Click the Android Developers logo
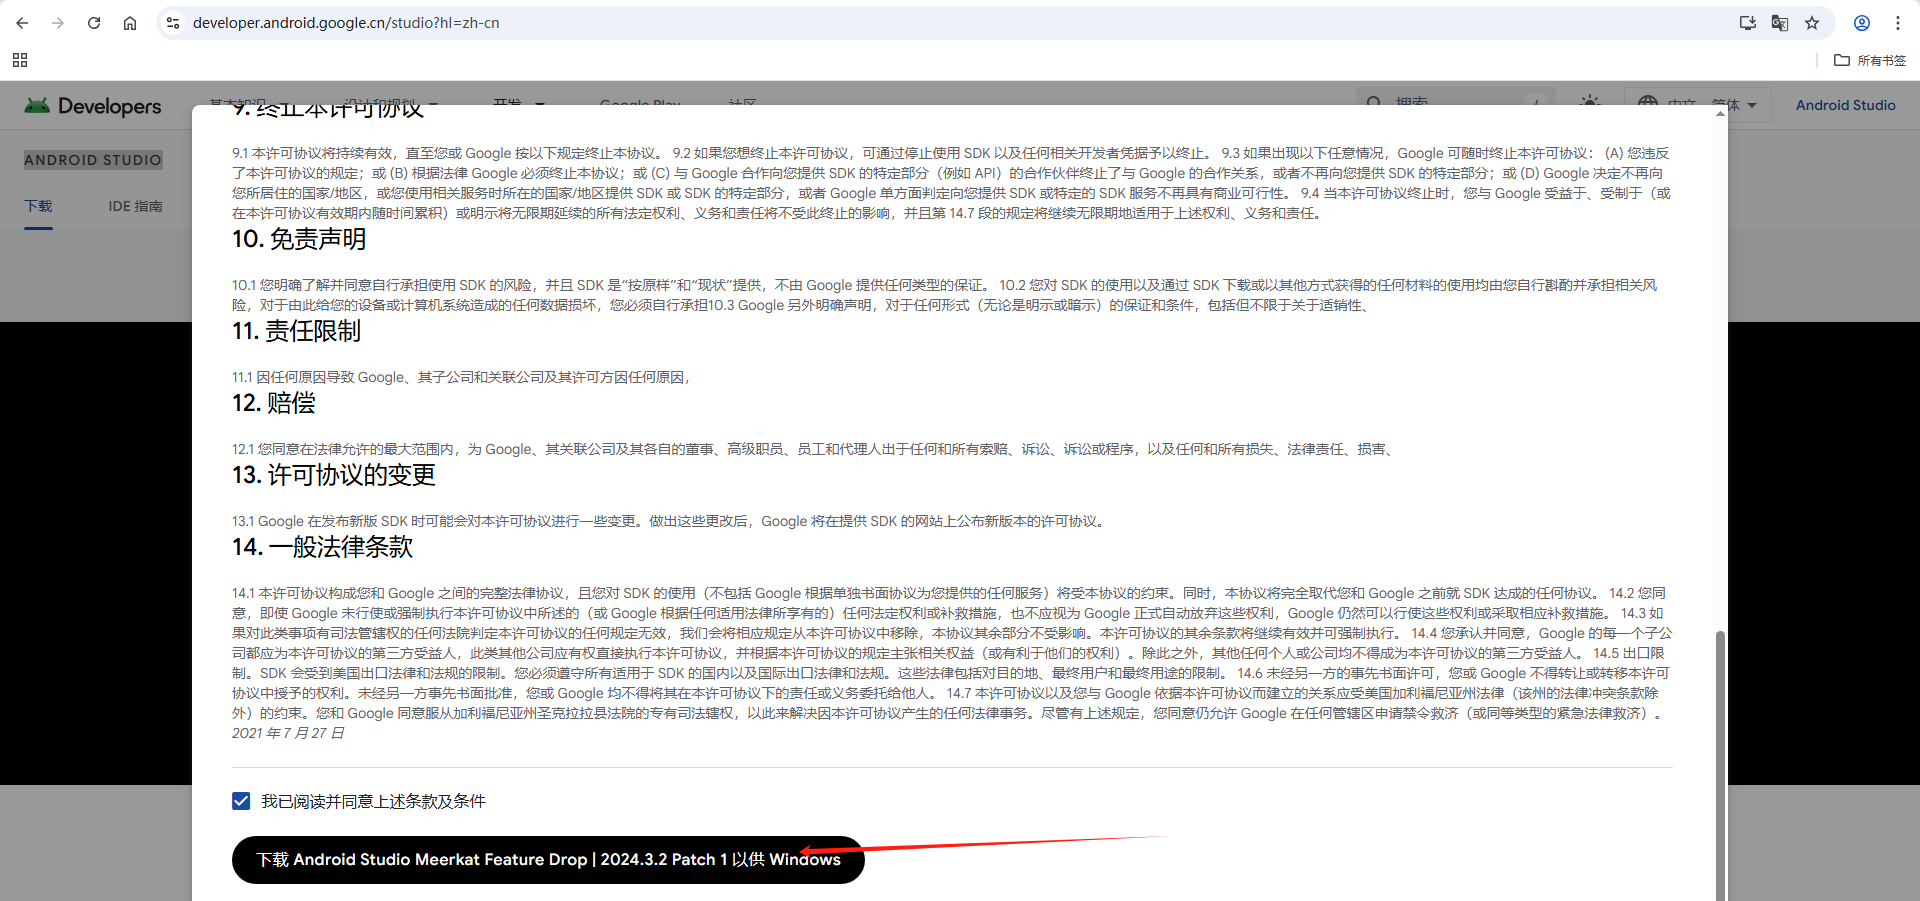 [x=93, y=106]
